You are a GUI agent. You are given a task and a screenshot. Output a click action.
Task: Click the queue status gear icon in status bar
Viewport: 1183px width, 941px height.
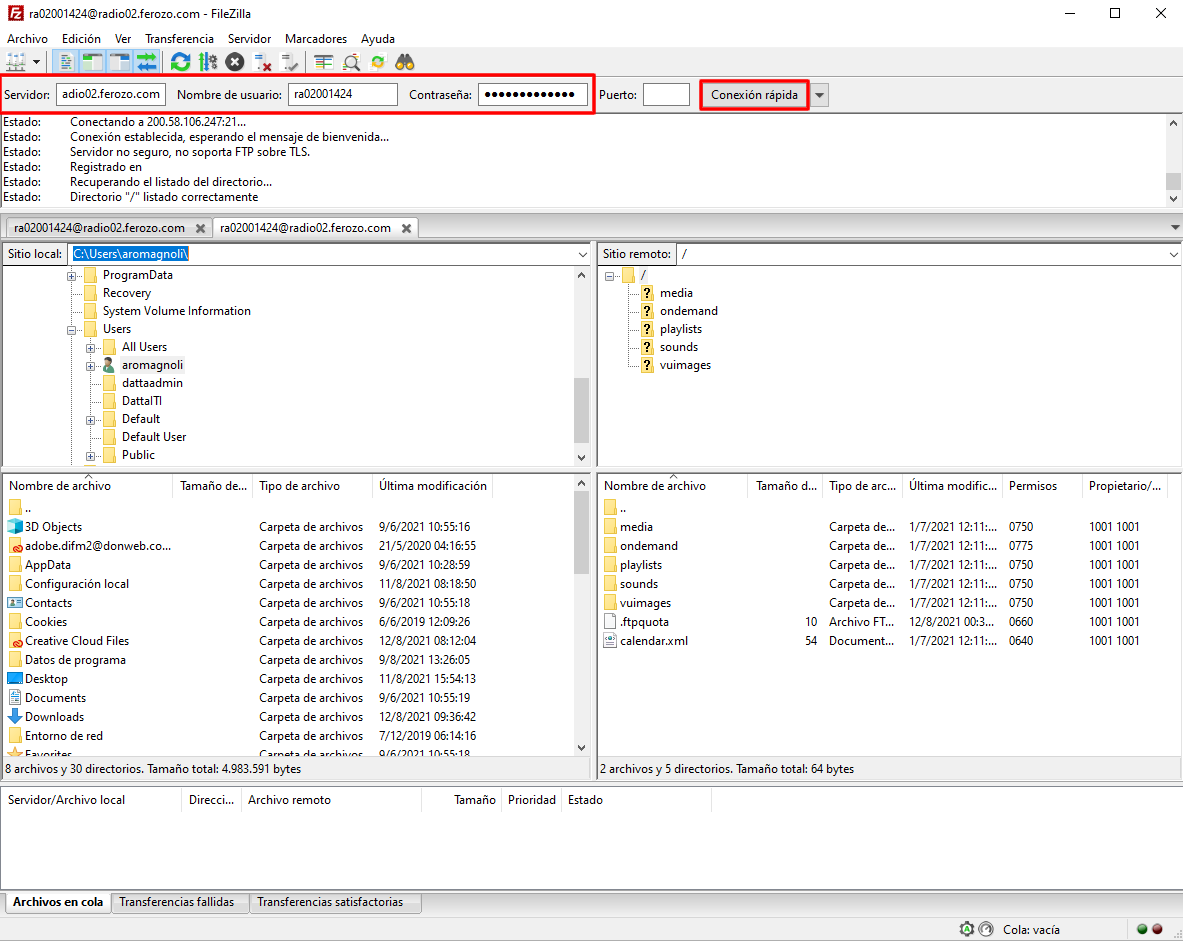(x=966, y=929)
